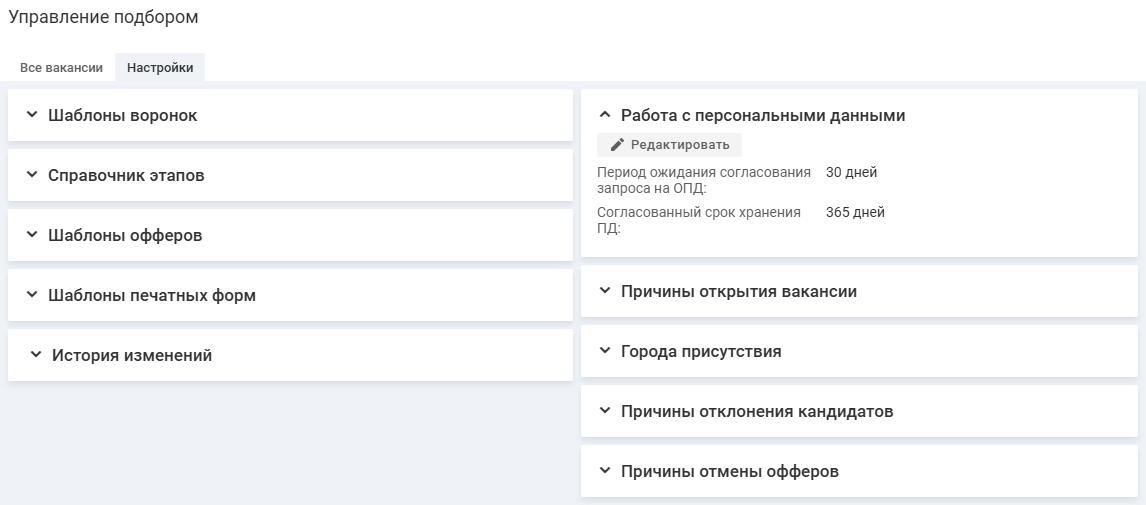Expand the Шаблоны офферов section title
The height and width of the screenshot is (505, 1146).
pyautogui.click(x=125, y=236)
